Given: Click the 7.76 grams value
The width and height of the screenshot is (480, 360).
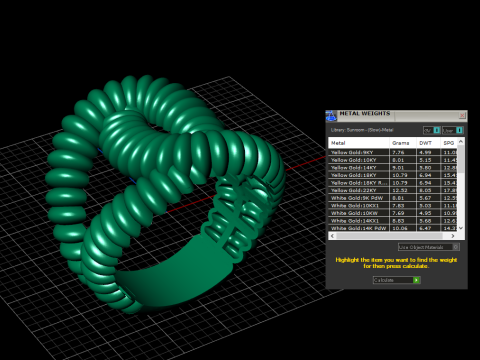Looking at the screenshot, I should click(x=398, y=152).
